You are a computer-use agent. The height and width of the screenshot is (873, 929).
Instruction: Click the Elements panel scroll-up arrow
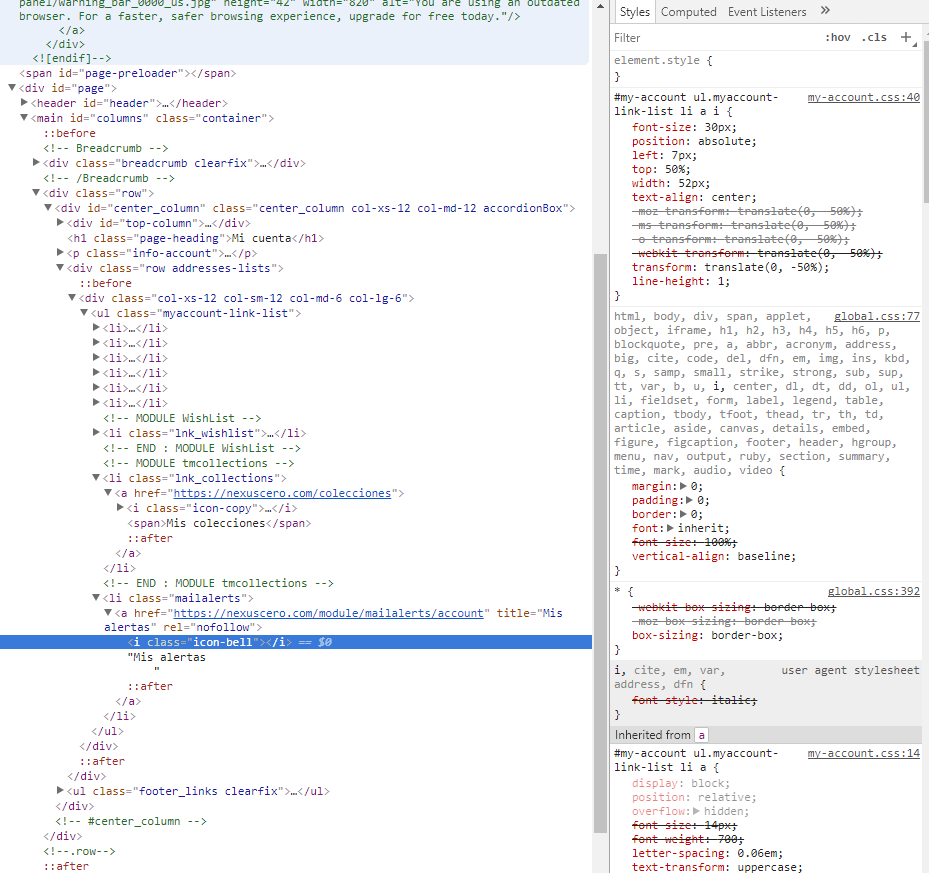coord(600,6)
